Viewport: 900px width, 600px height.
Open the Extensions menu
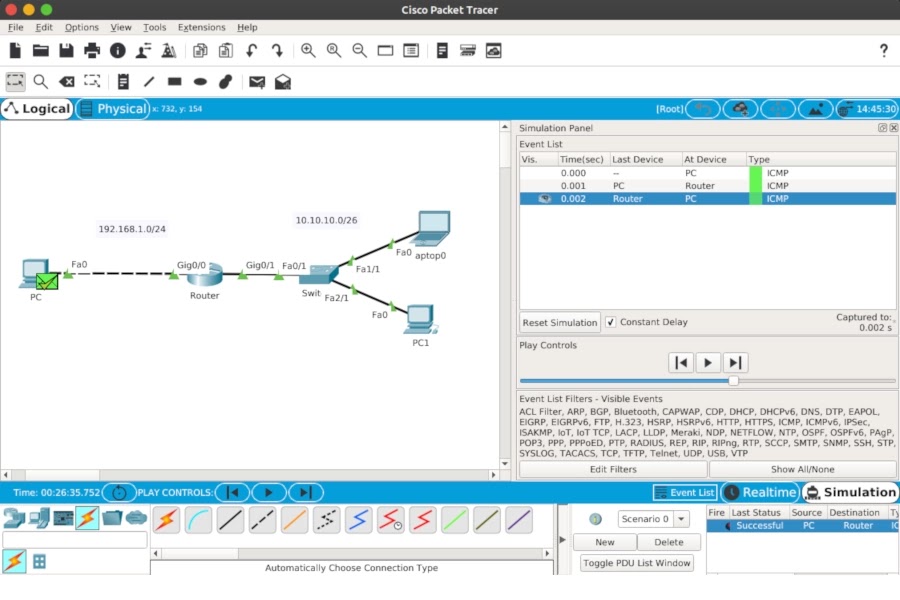pyautogui.click(x=201, y=27)
